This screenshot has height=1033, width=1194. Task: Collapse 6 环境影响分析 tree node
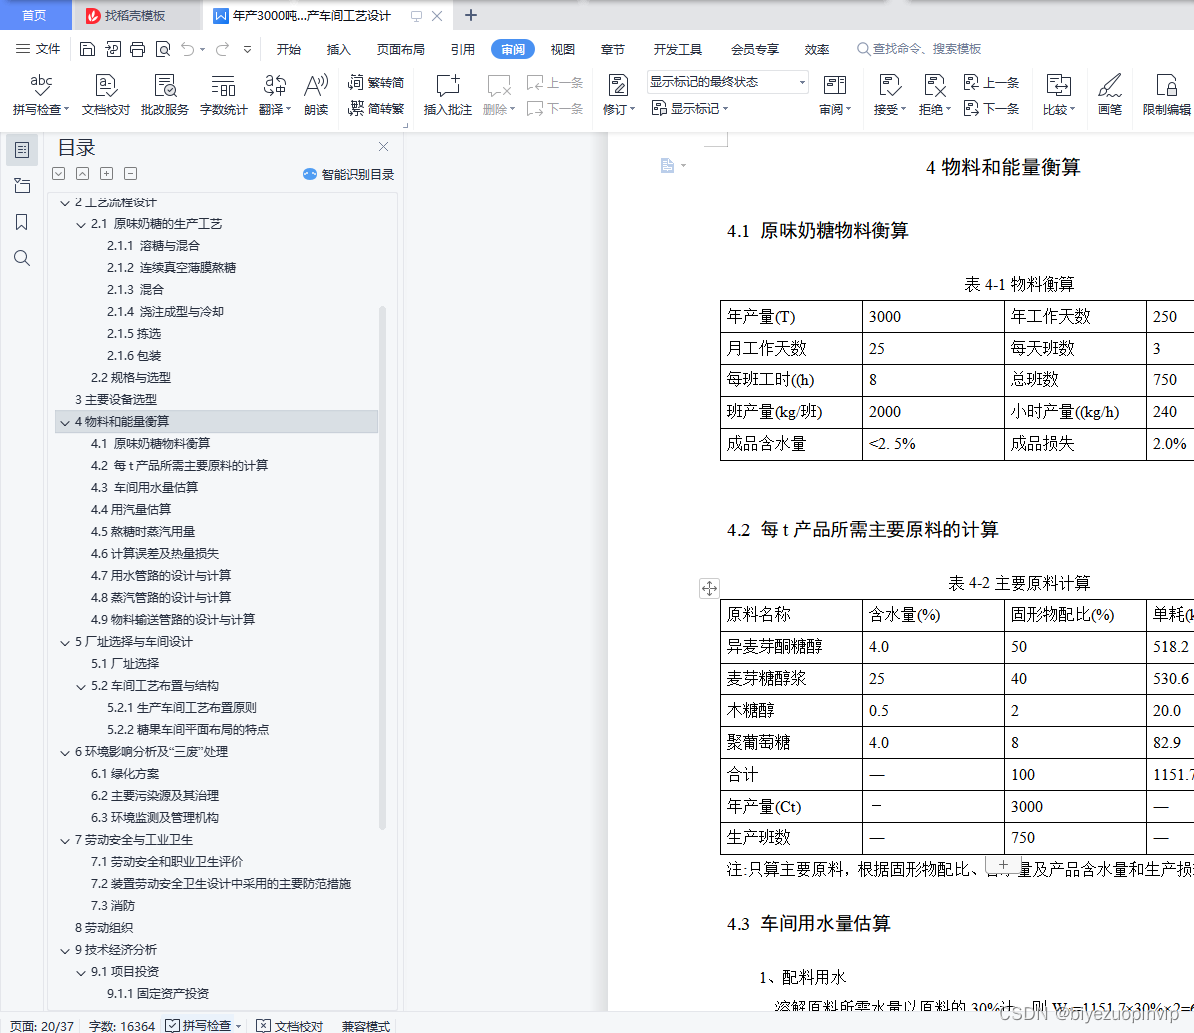65,753
